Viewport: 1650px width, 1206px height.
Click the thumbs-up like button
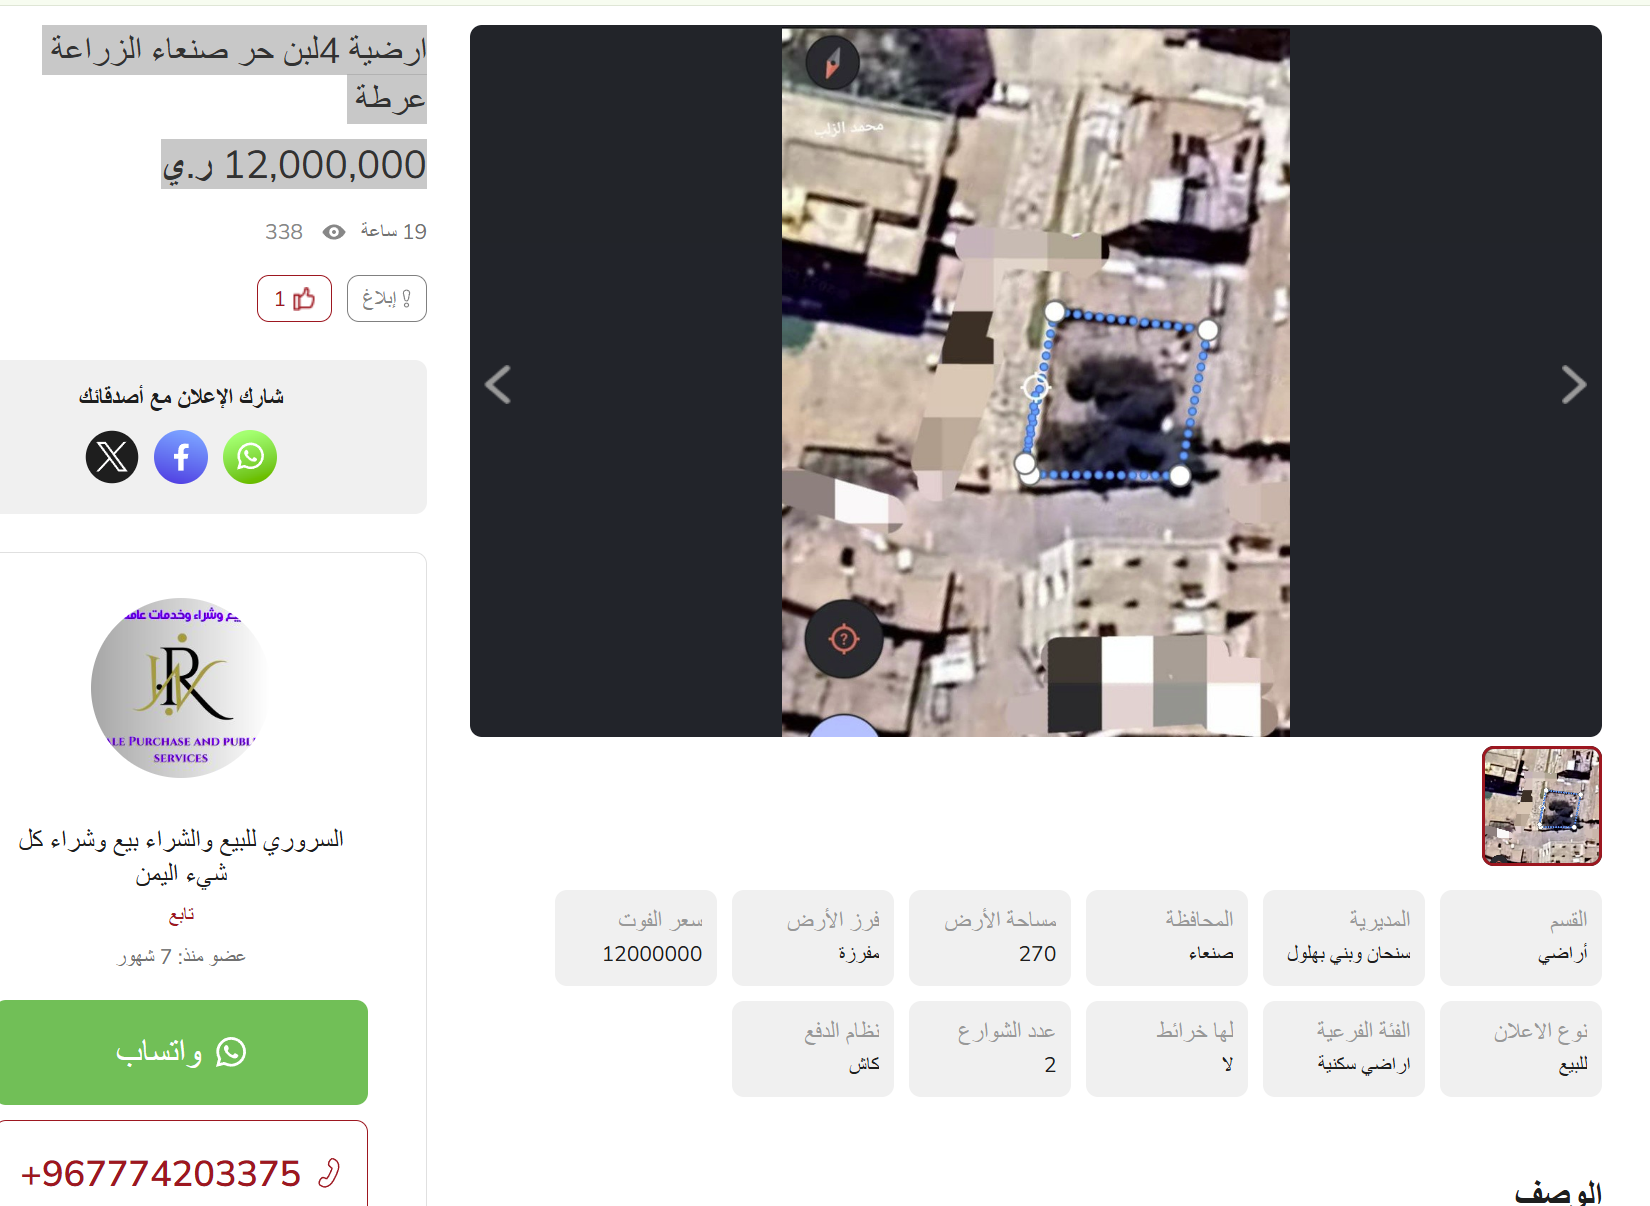coord(294,298)
